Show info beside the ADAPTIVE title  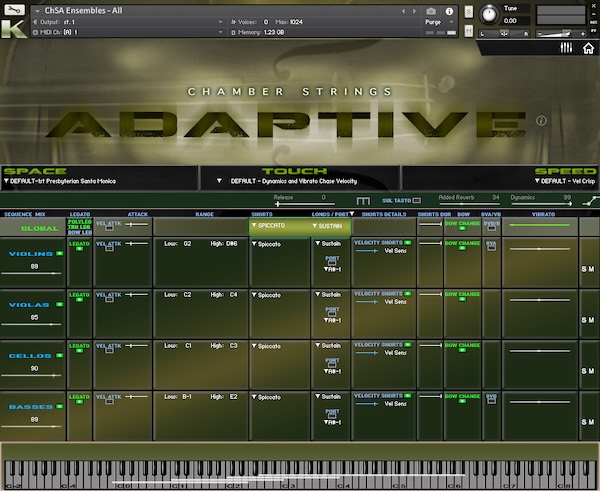click(x=541, y=121)
